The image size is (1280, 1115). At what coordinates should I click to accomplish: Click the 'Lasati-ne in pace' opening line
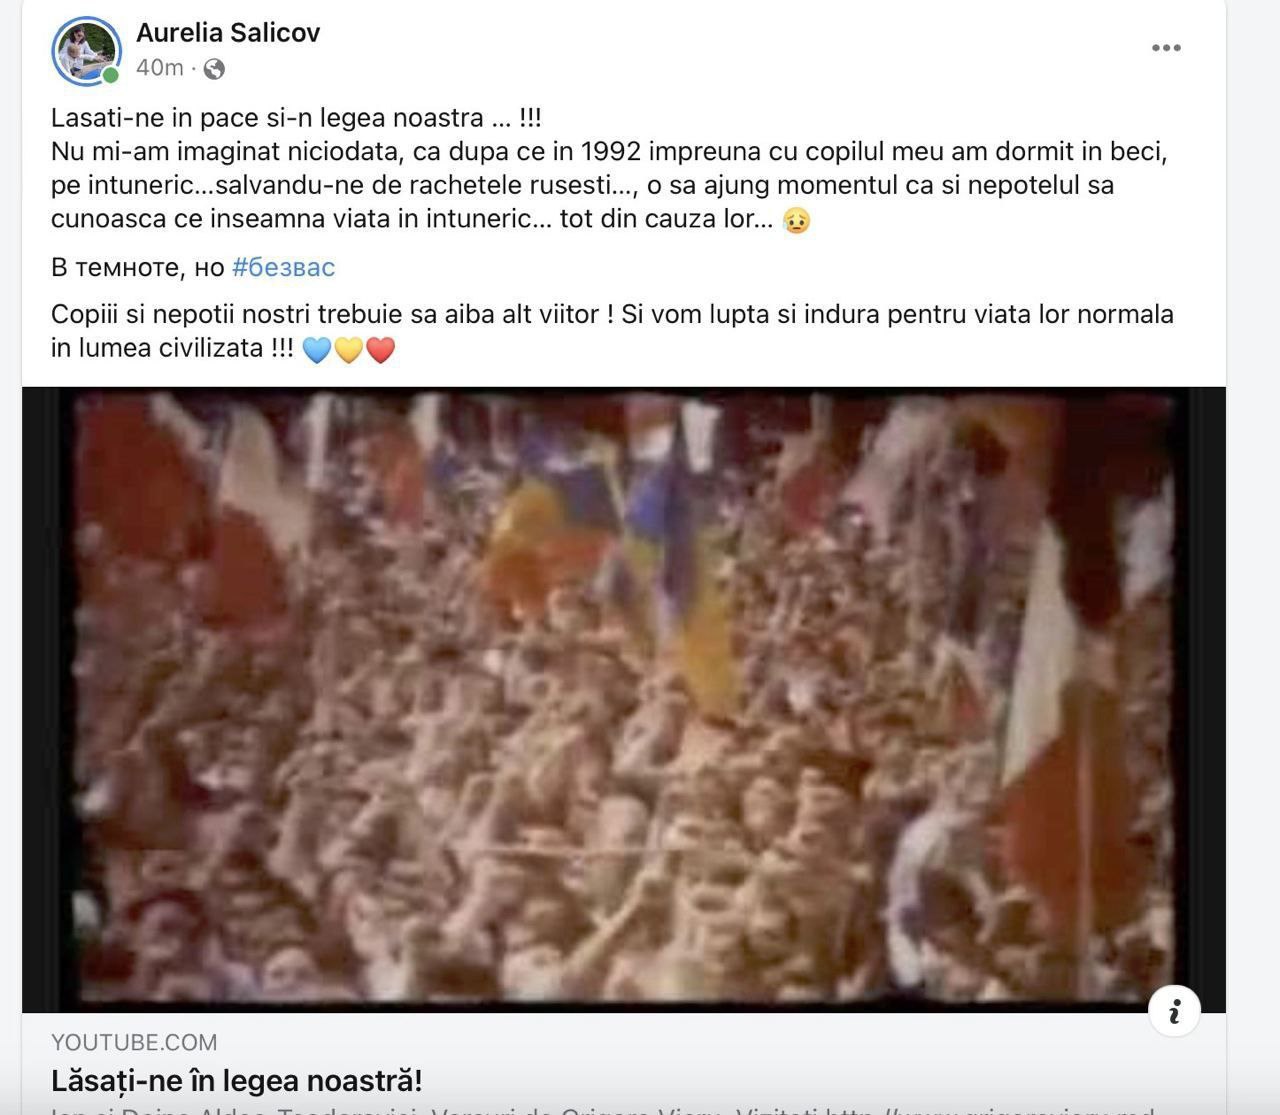(296, 118)
